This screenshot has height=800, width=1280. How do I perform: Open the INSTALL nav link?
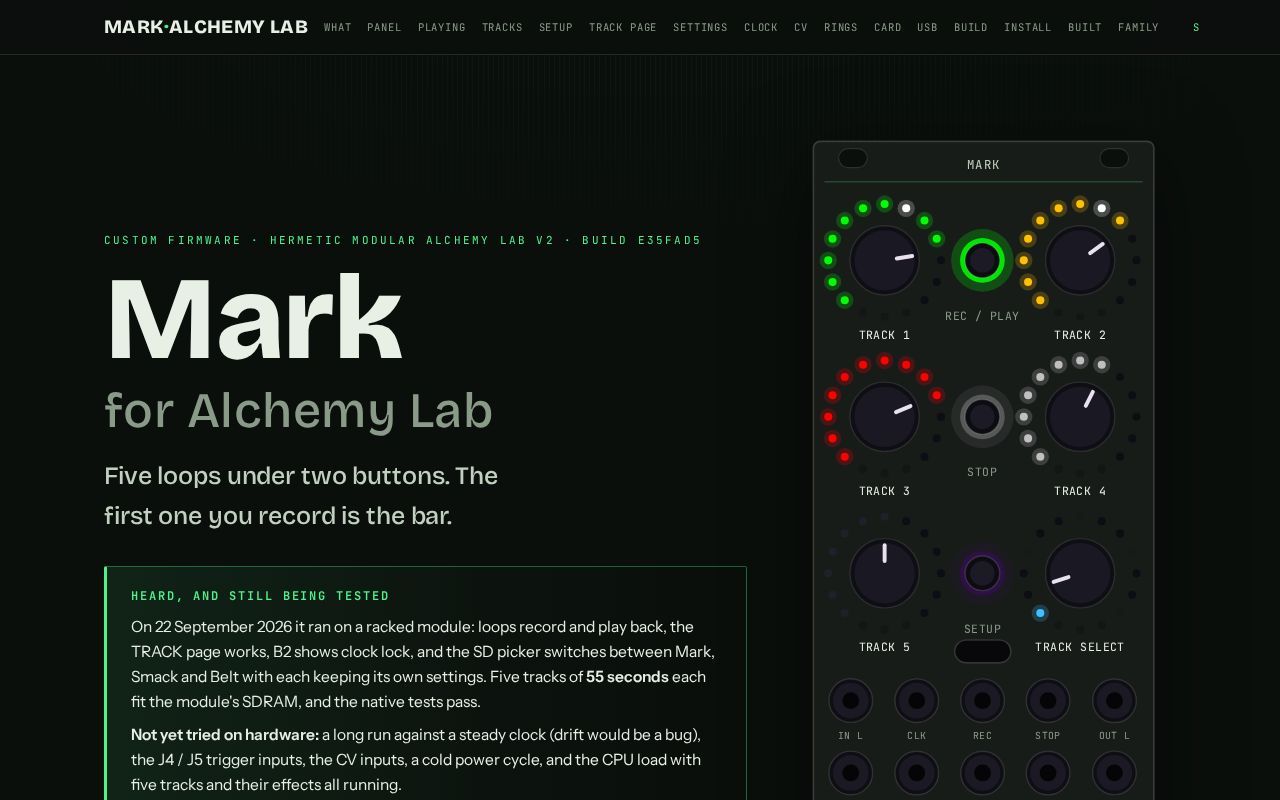1028,28
